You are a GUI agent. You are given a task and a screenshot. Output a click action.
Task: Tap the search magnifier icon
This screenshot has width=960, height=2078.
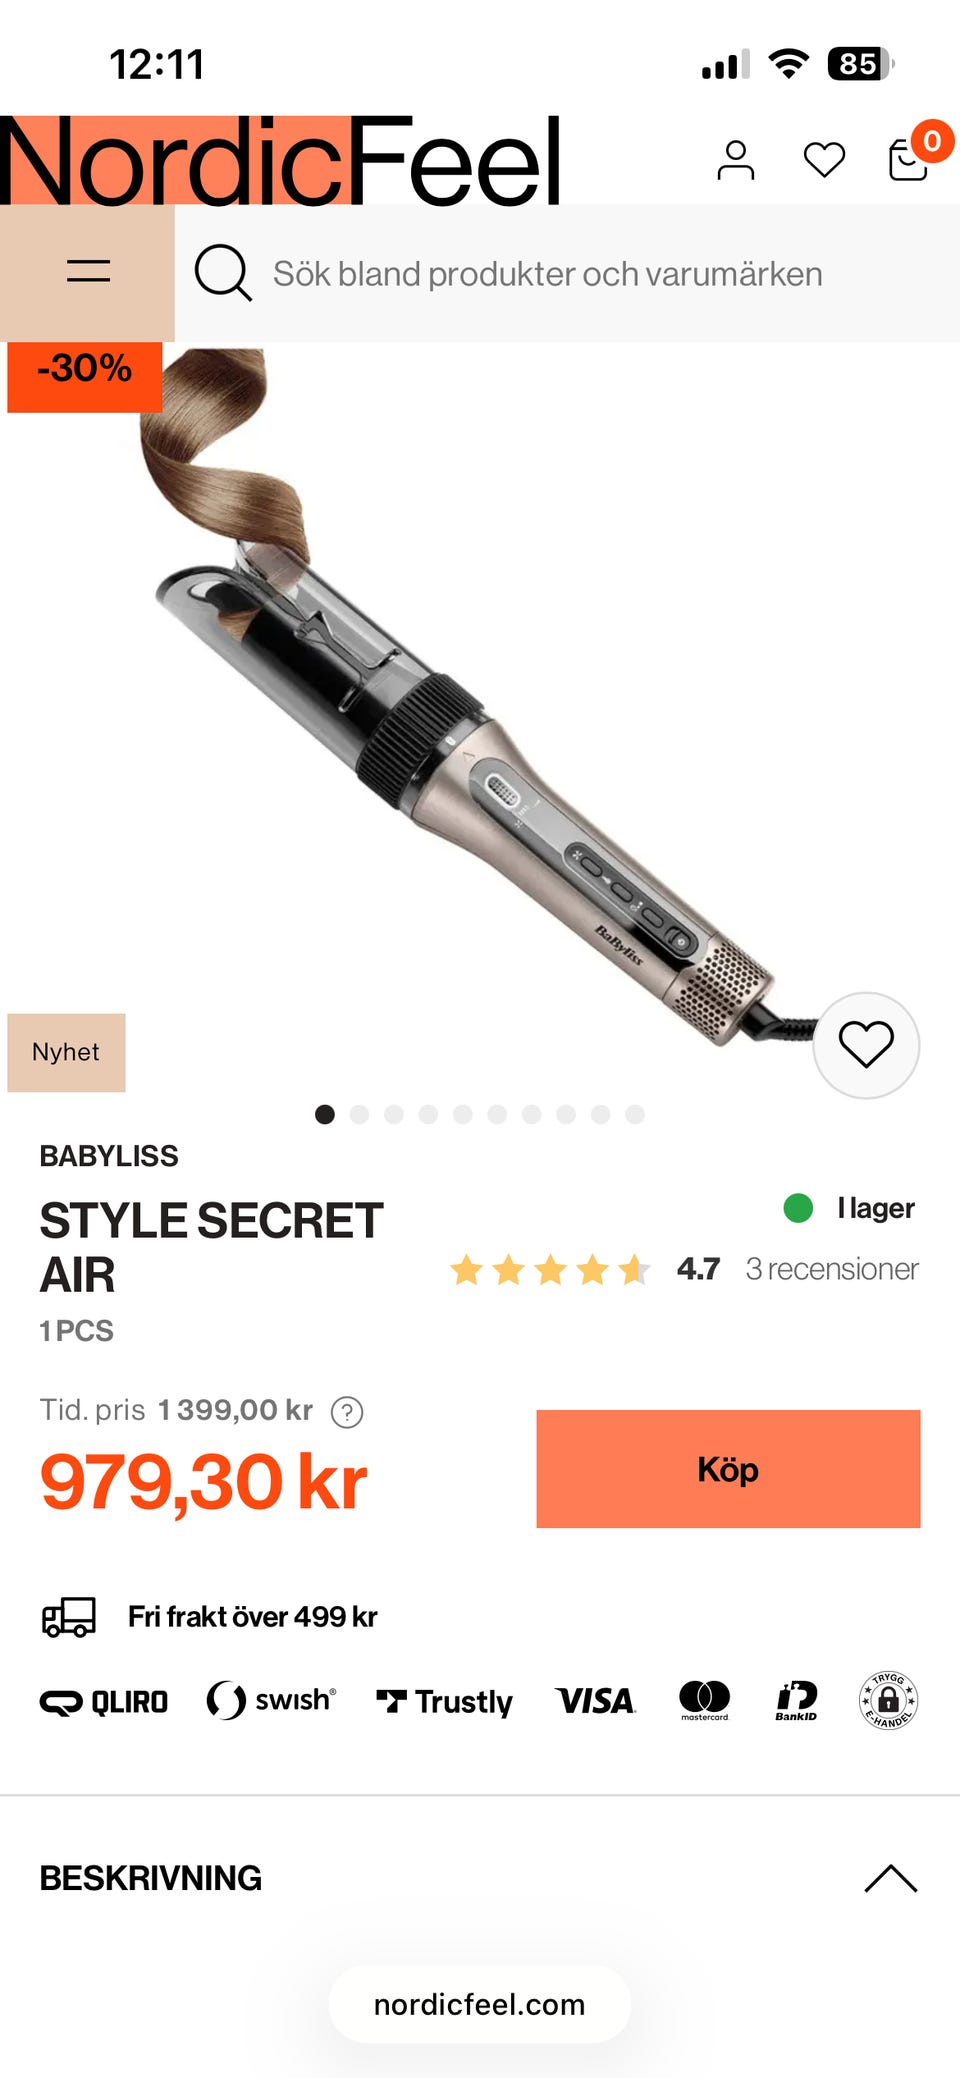pos(222,272)
